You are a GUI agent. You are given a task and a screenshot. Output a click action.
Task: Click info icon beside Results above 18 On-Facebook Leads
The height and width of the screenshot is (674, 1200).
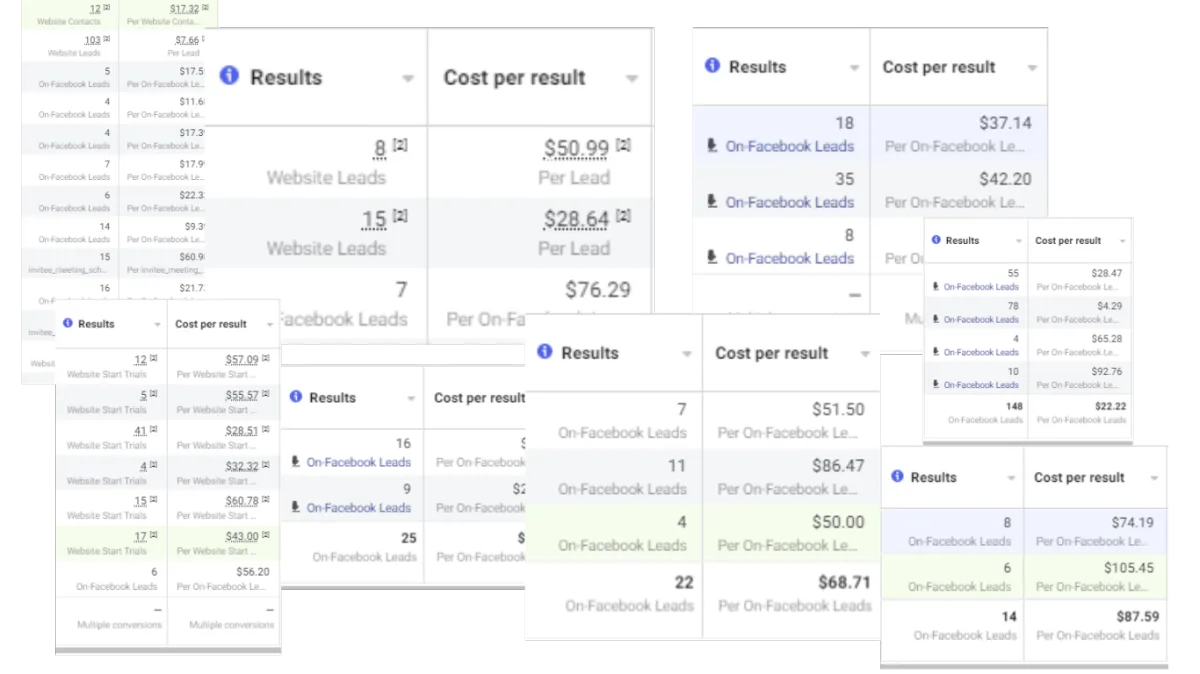[712, 66]
